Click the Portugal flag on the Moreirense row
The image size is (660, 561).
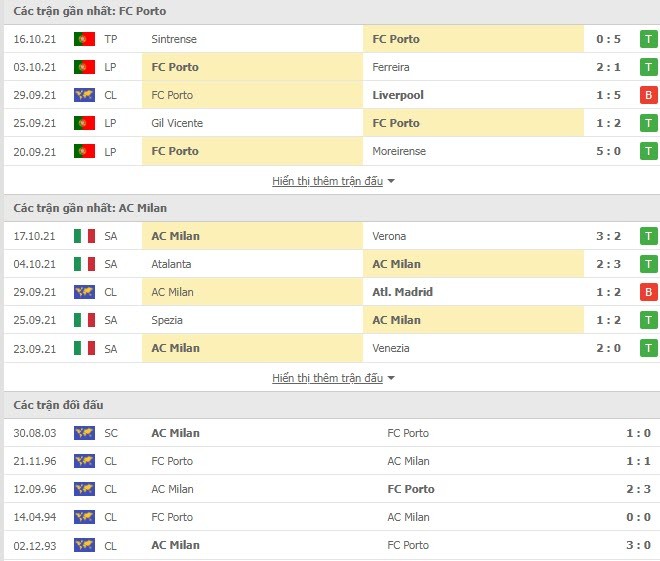pos(84,151)
